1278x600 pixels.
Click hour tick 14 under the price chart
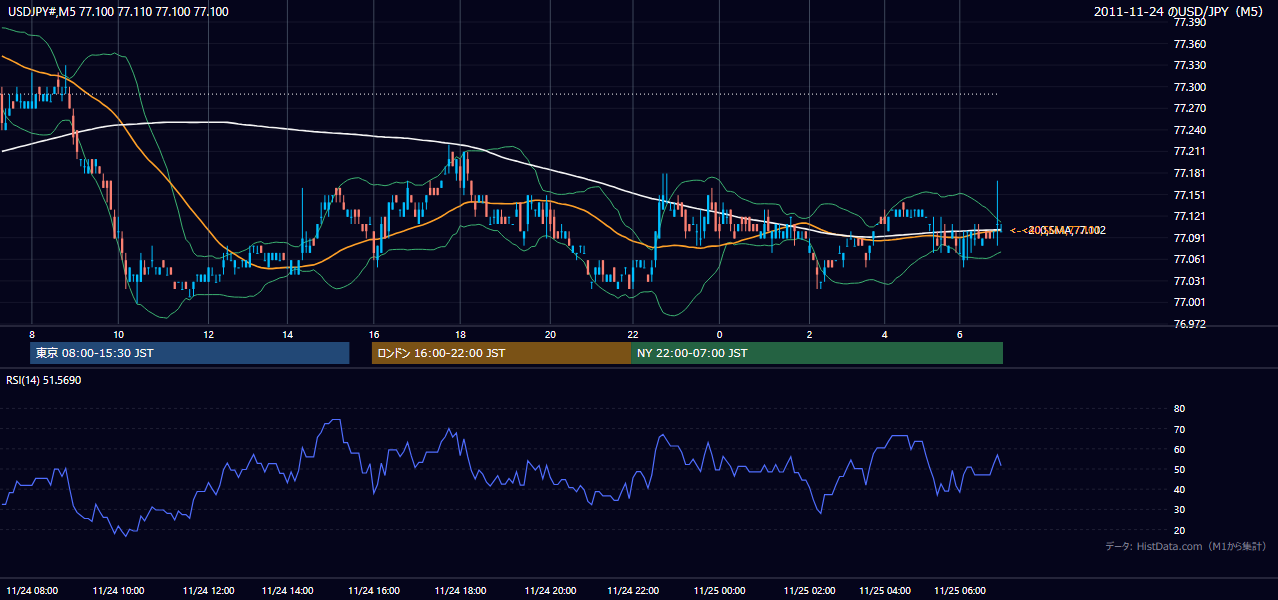point(288,334)
